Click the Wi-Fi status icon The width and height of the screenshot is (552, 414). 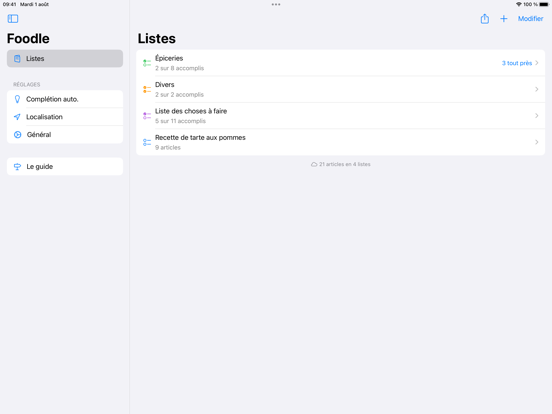point(519,4)
